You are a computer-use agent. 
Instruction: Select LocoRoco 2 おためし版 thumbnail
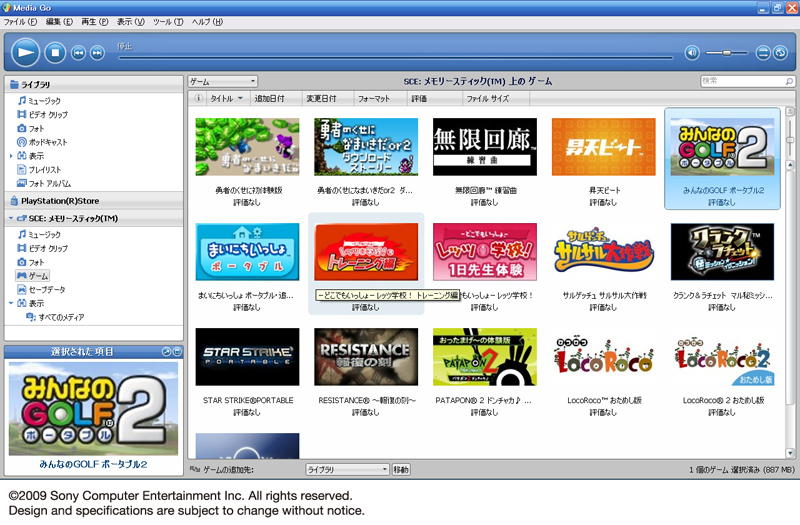point(722,357)
